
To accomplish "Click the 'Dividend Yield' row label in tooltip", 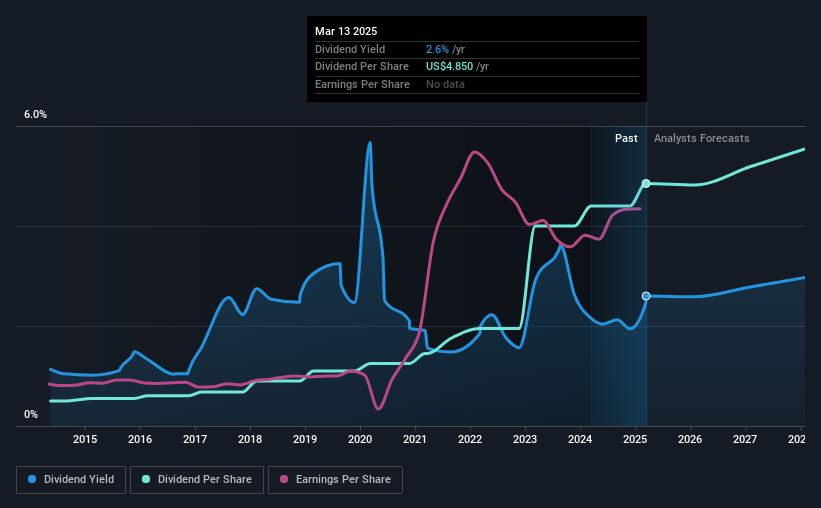I will (350, 49).
